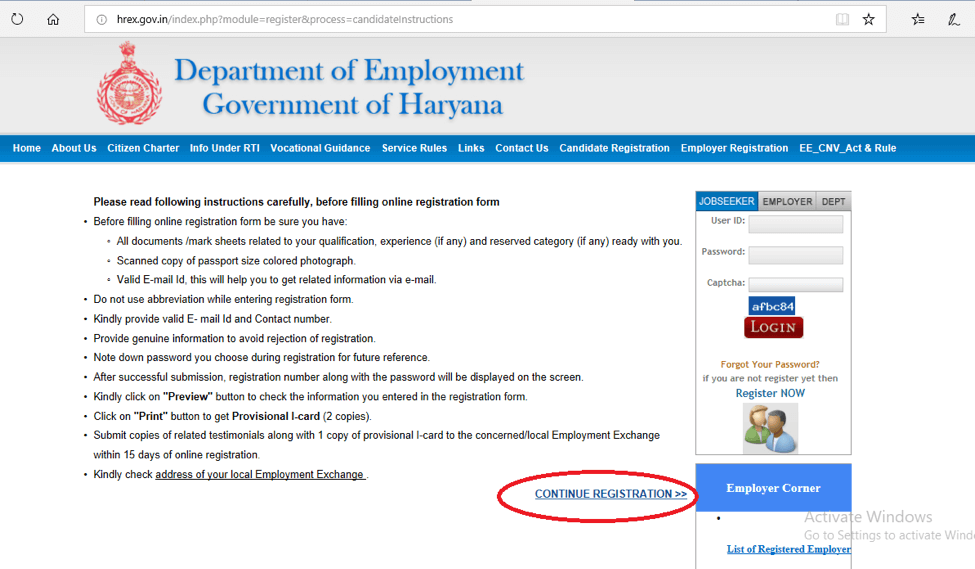Select Info Under RTI menu item

(x=224, y=148)
